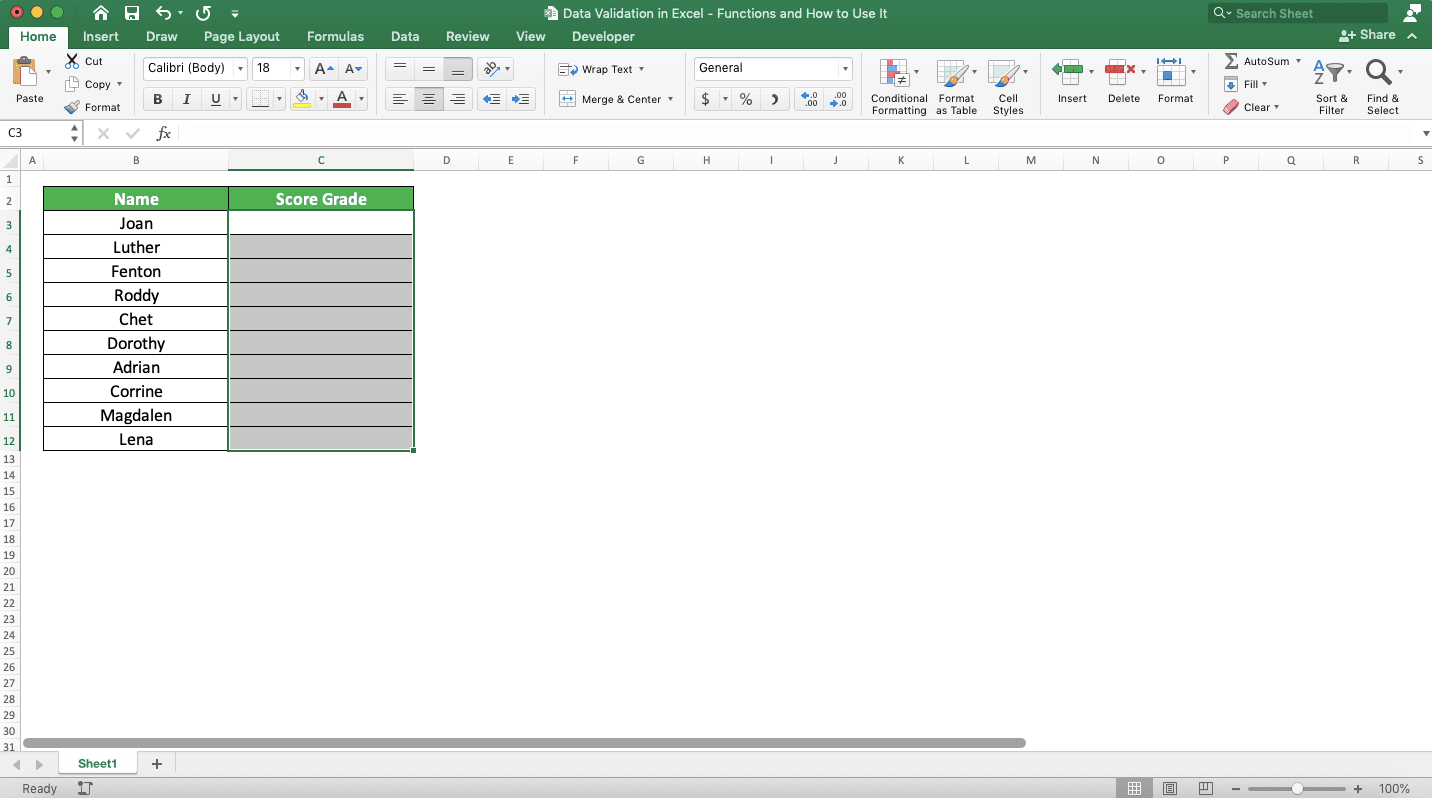Click the zoom slider handle
Viewport: 1432px width, 798px height.
point(1297,789)
